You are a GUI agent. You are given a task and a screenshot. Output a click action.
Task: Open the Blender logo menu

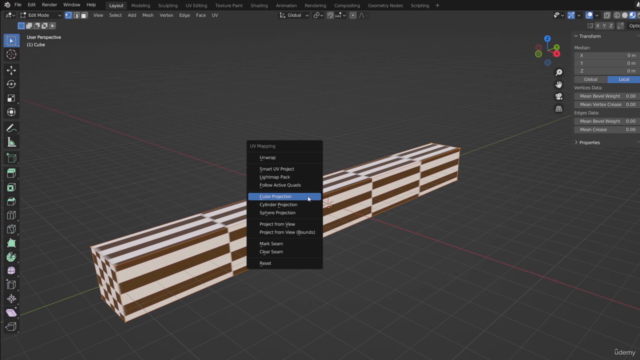tap(7, 5)
